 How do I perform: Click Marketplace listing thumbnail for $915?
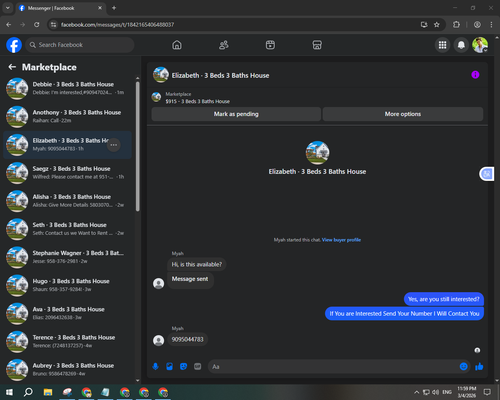coord(156,97)
